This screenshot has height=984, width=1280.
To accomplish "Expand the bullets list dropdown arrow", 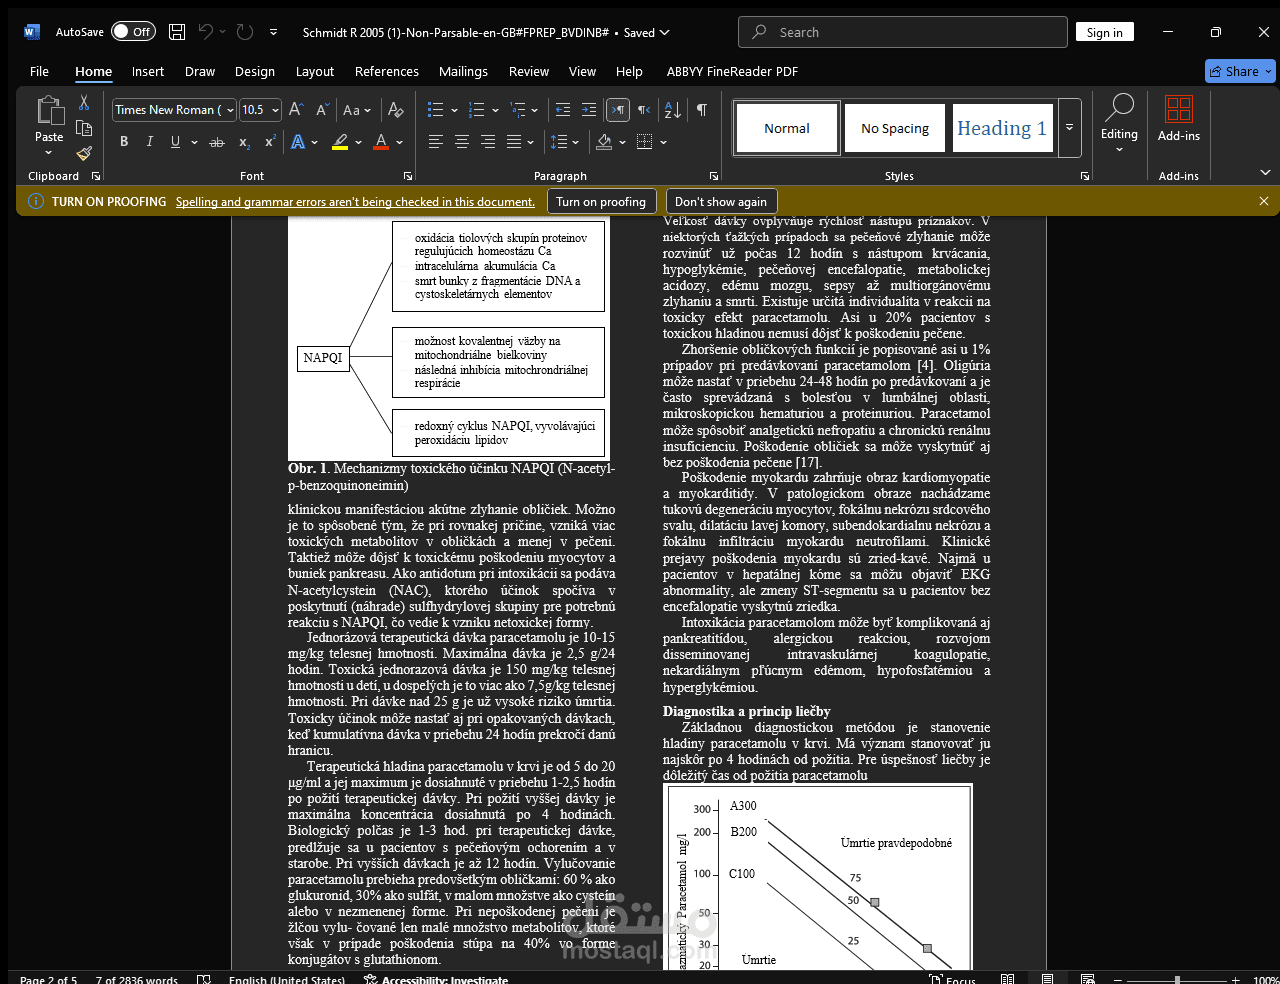I will (454, 111).
